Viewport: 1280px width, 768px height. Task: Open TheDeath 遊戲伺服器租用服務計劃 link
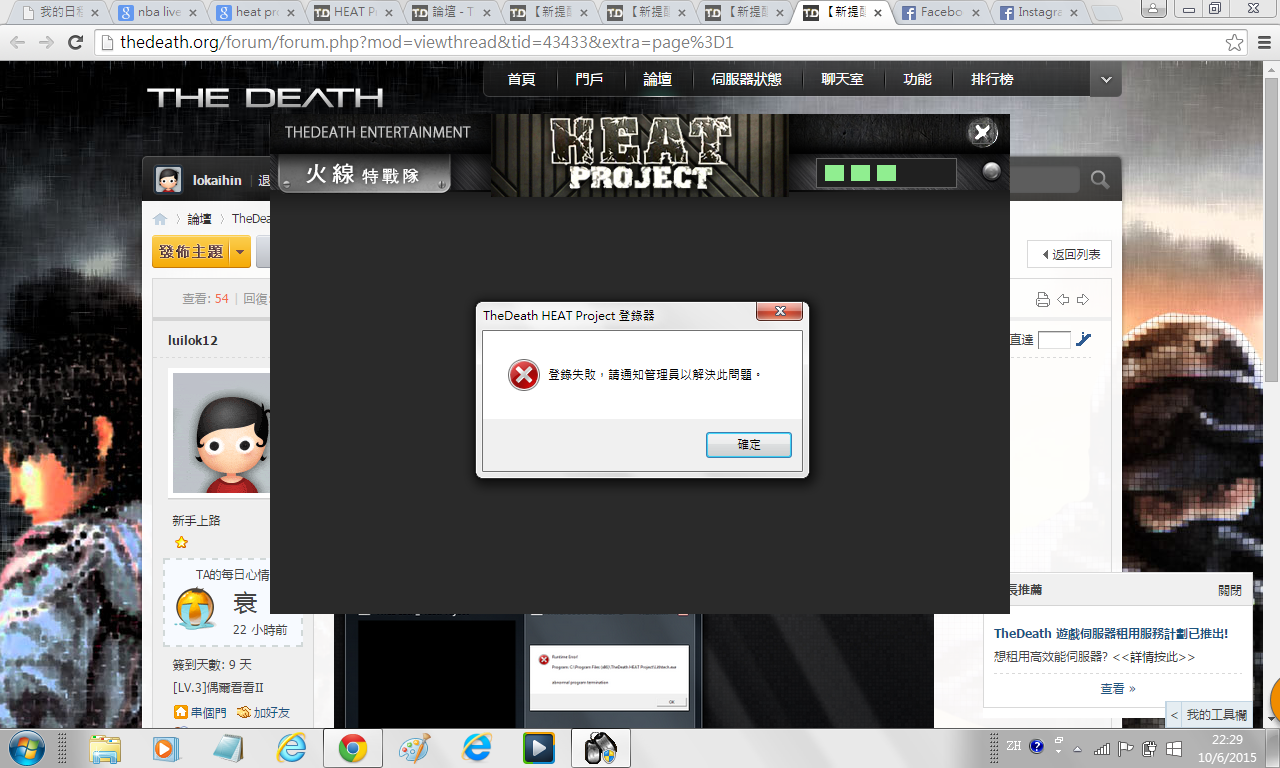[x=1110, y=633]
